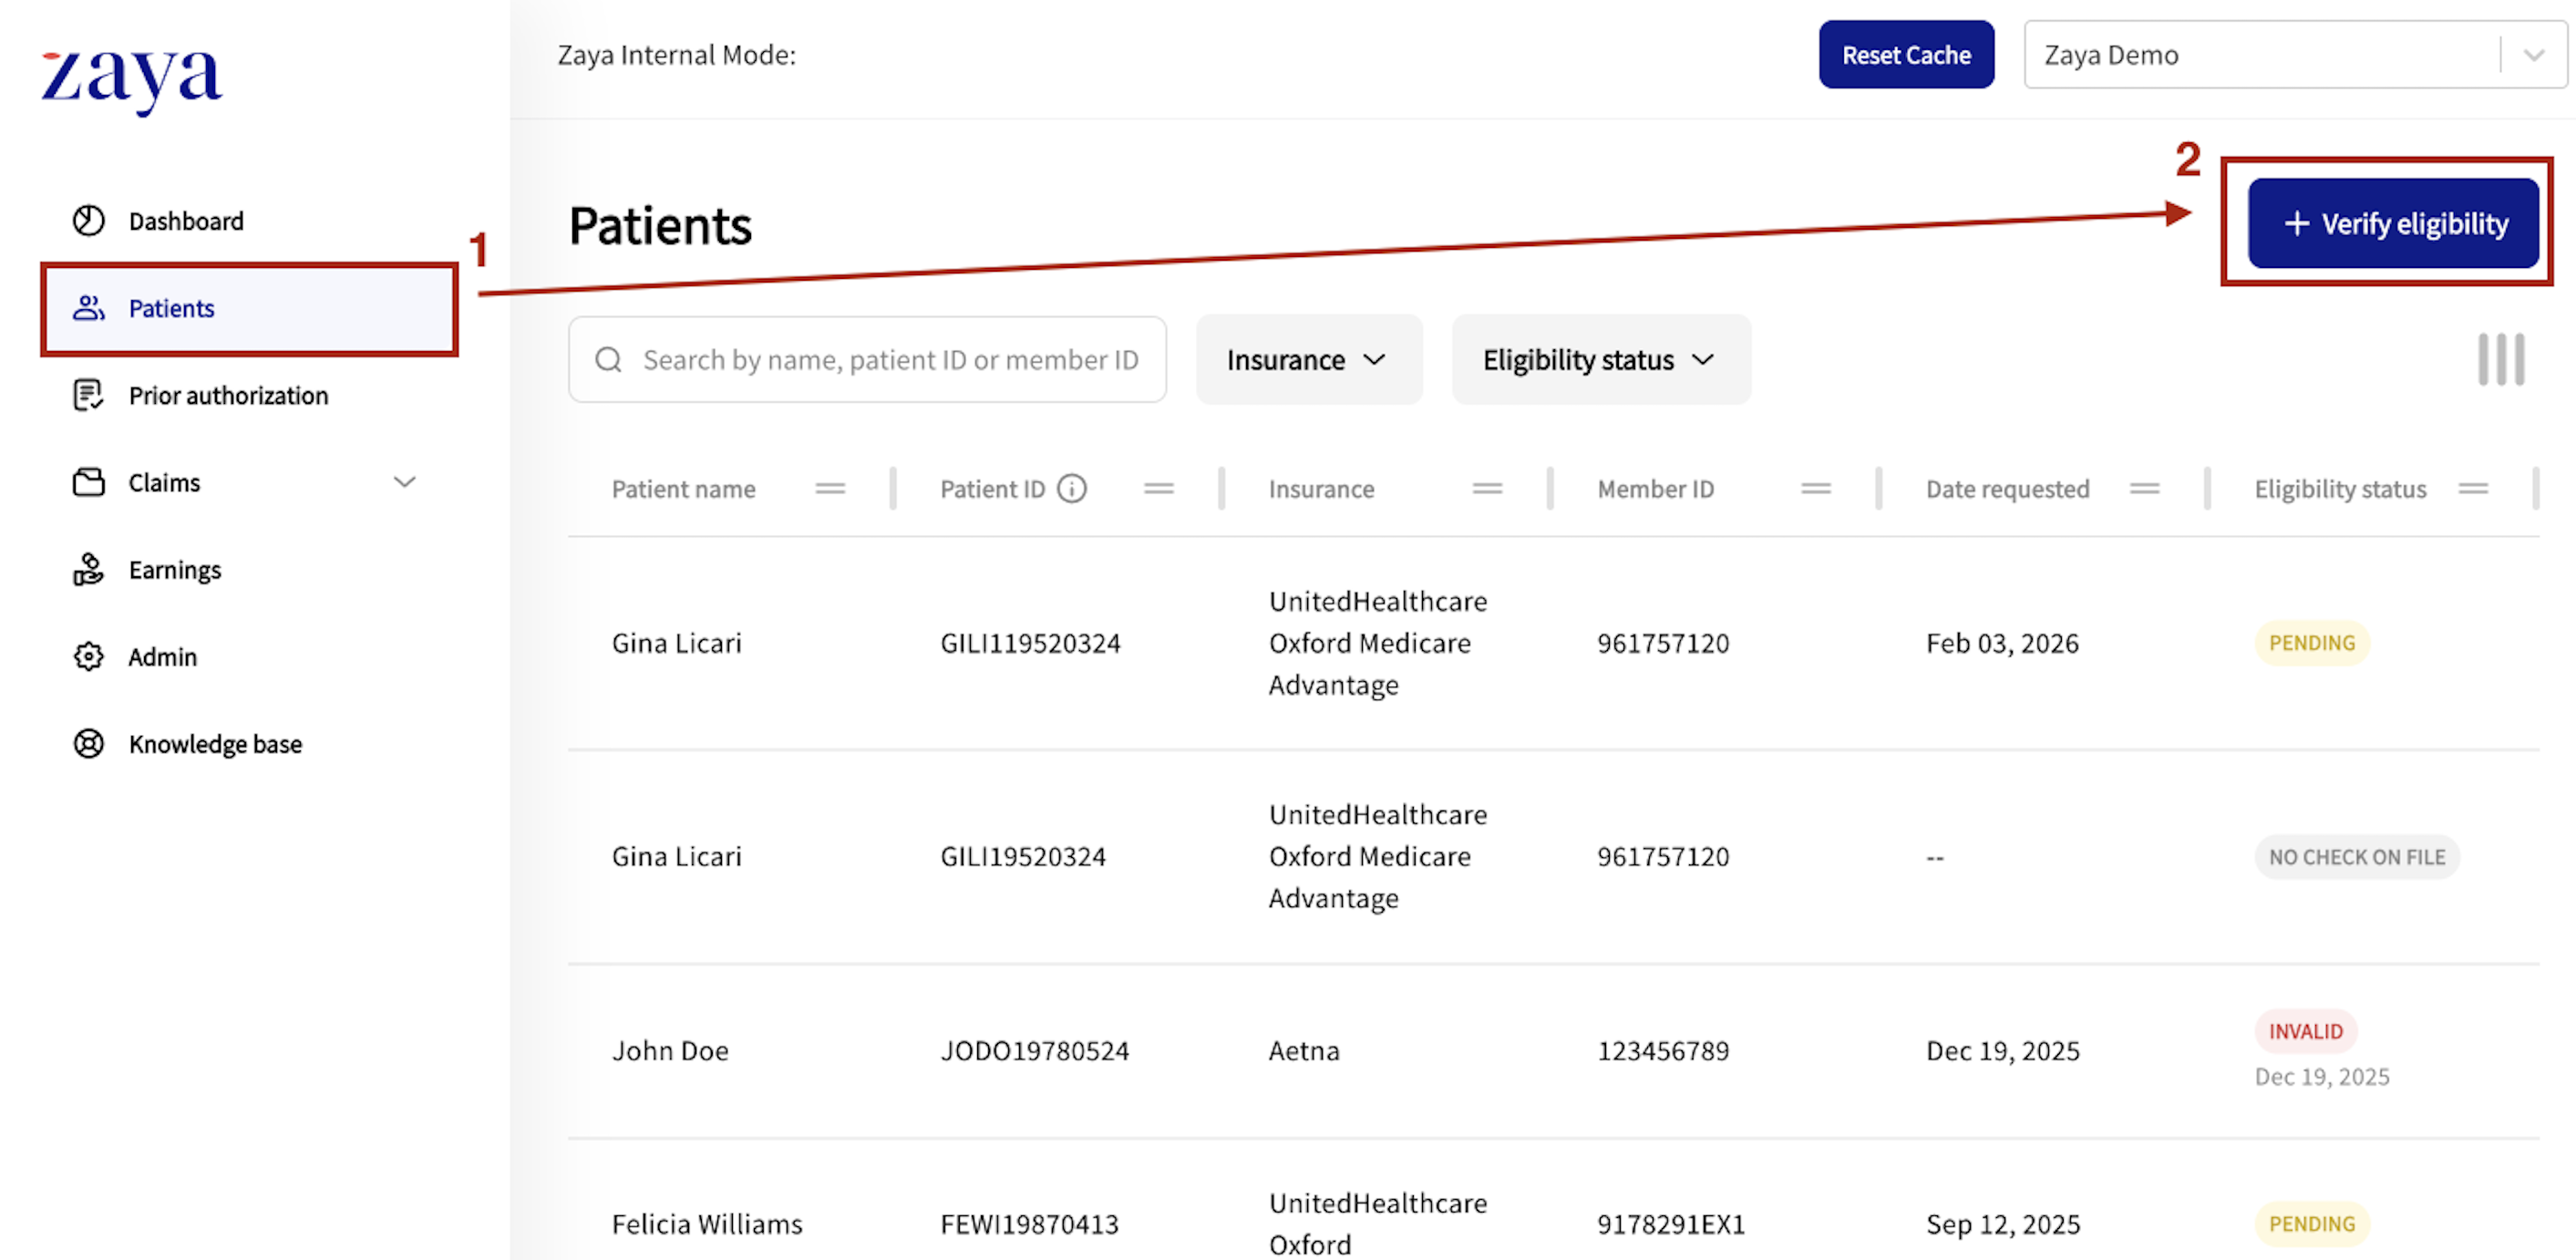
Task: Click the Earnings hand-coin icon
Action: click(88, 569)
